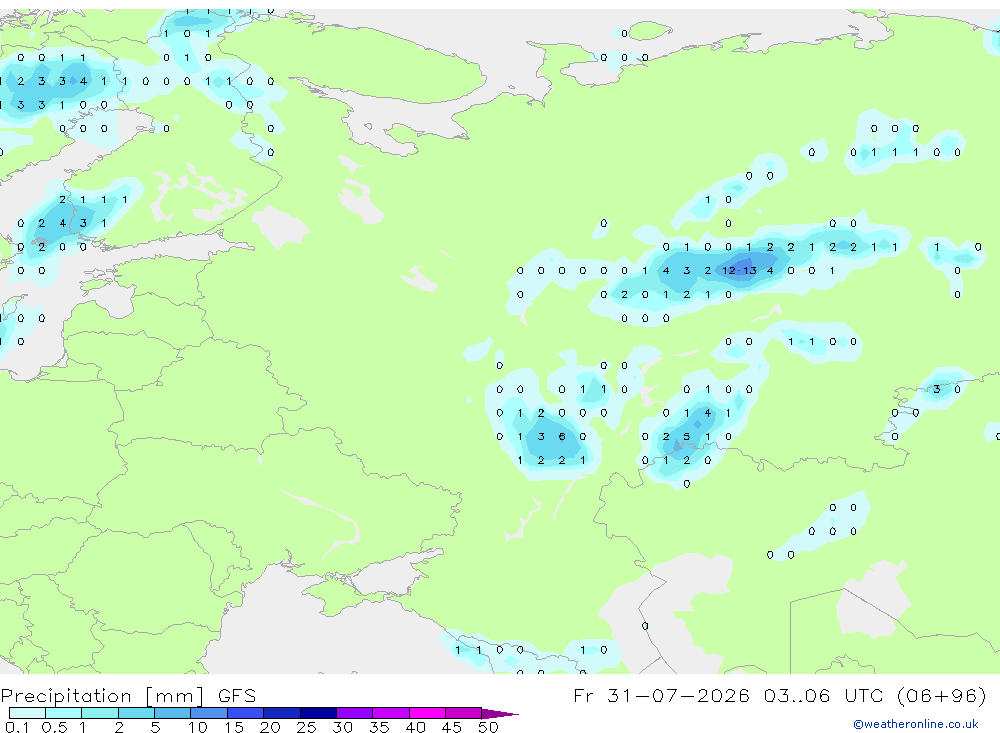This screenshot has height=733, width=1000.
Task: Select the "6" precipitation value on the map
Action: tap(562, 436)
